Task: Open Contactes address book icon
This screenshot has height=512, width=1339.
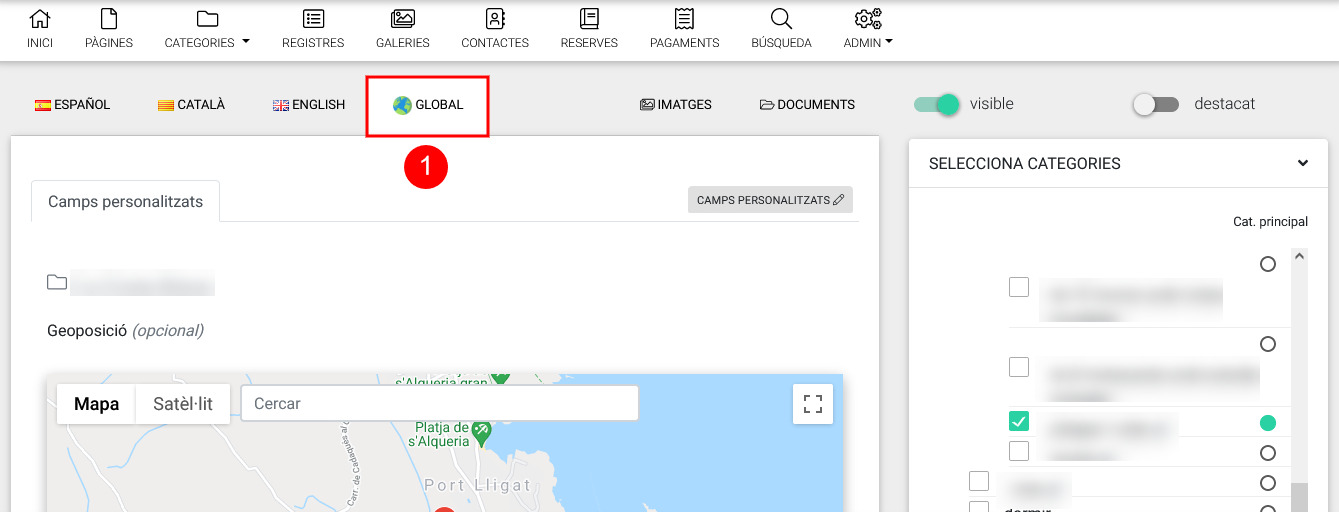Action: (495, 19)
